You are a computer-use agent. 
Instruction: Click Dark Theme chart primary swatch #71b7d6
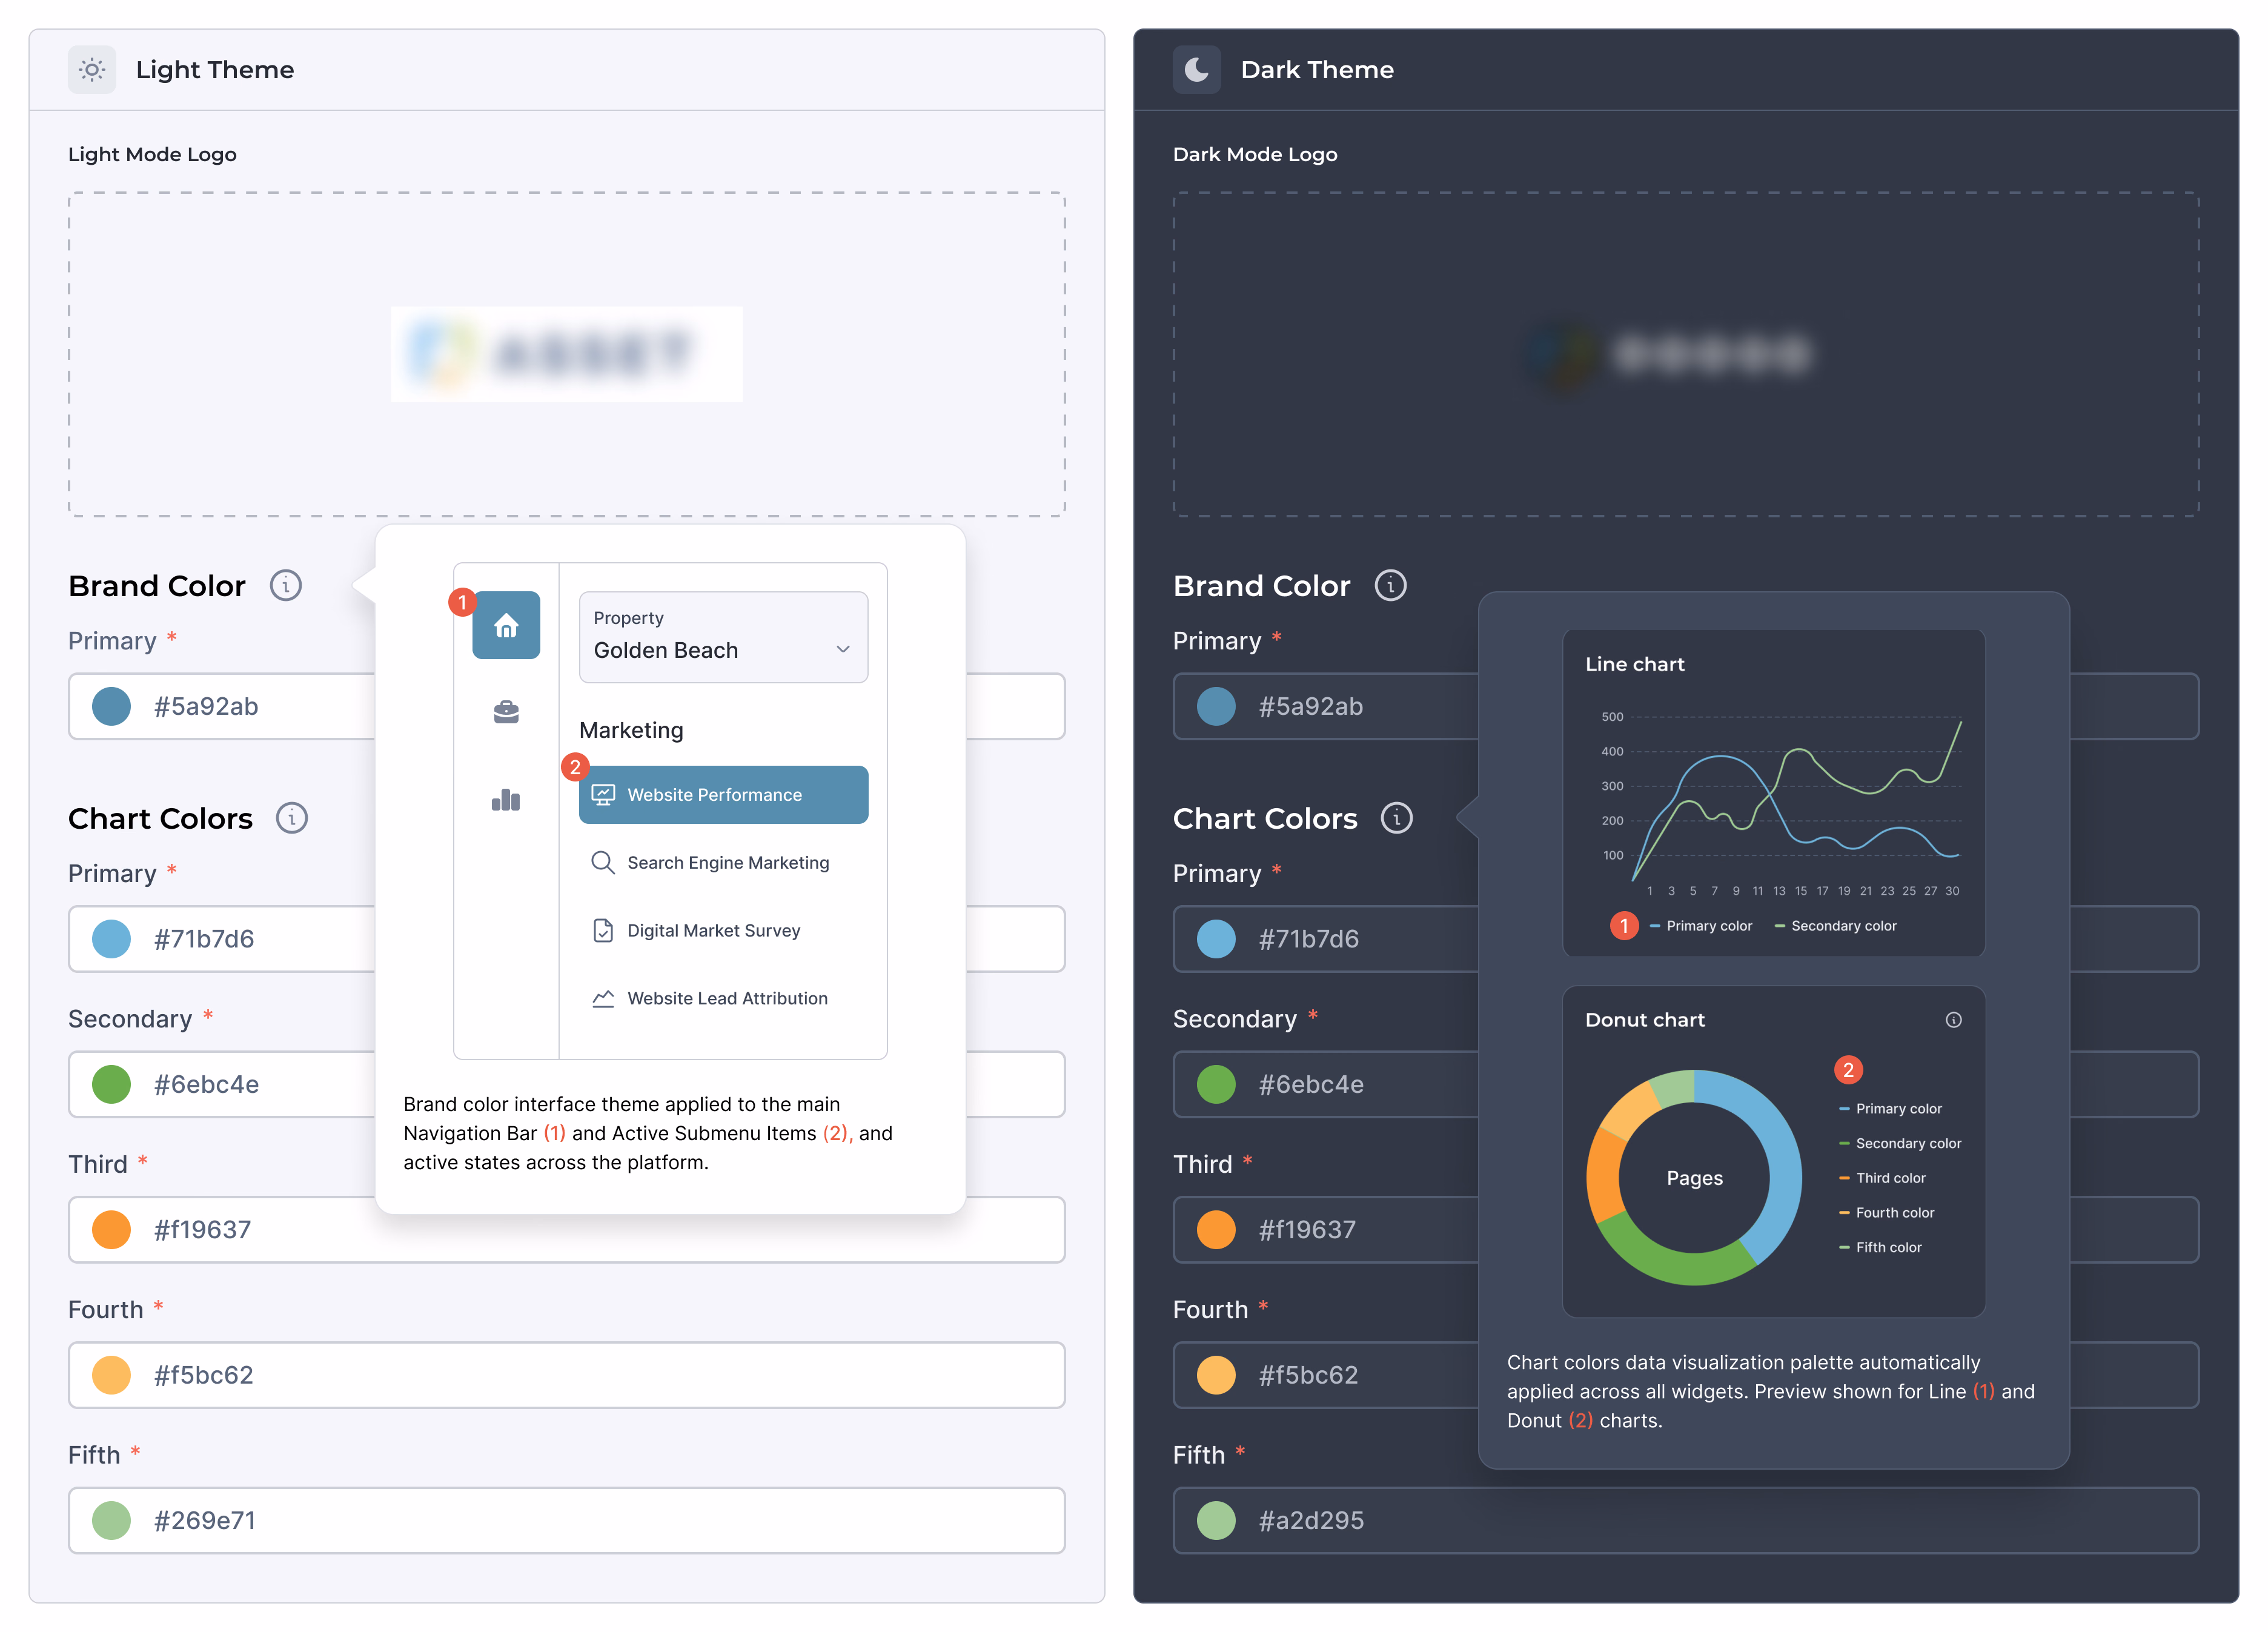pos(1216,939)
